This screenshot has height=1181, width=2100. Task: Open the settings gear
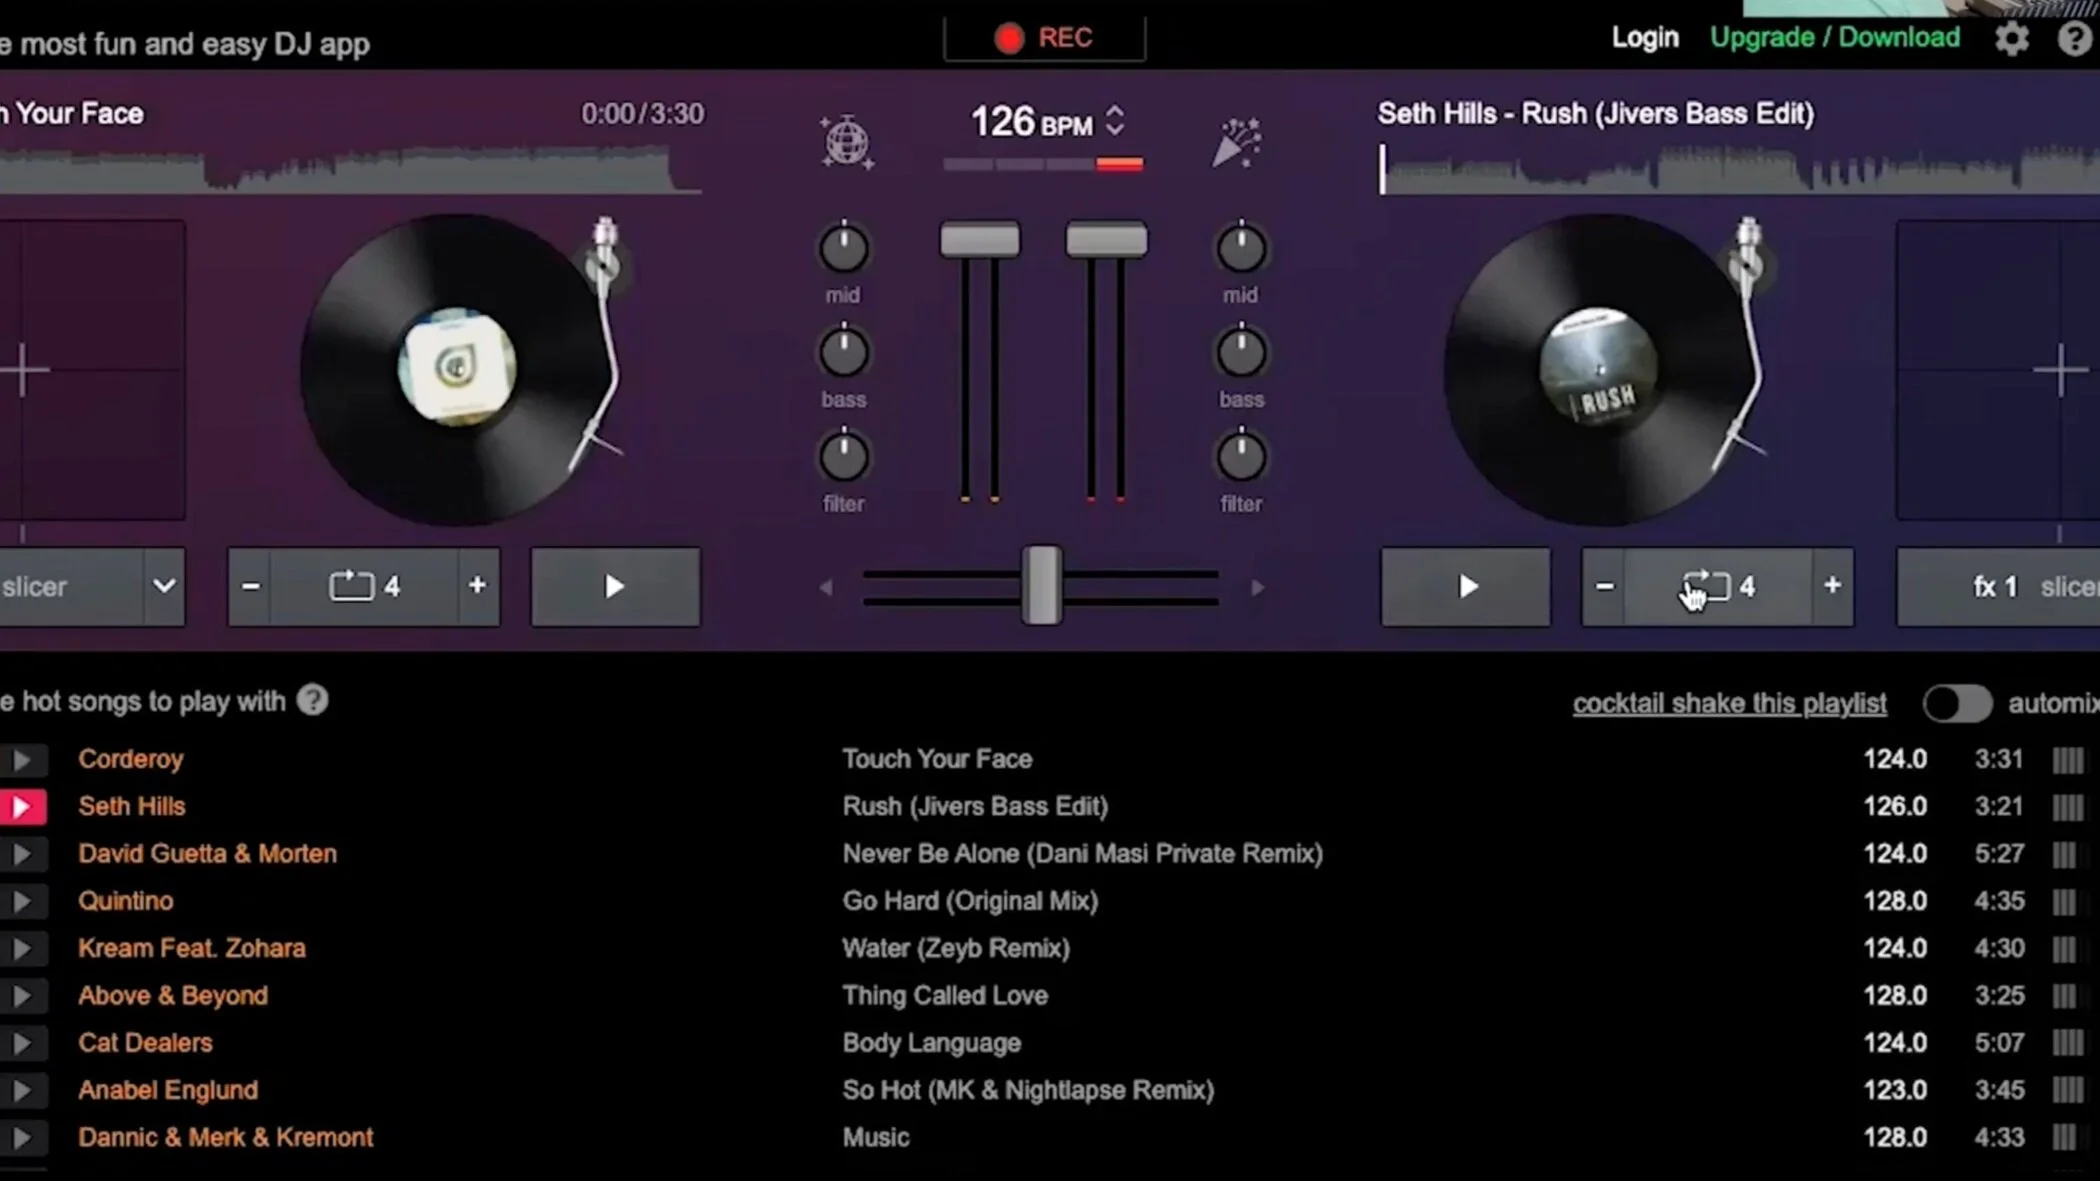2013,38
